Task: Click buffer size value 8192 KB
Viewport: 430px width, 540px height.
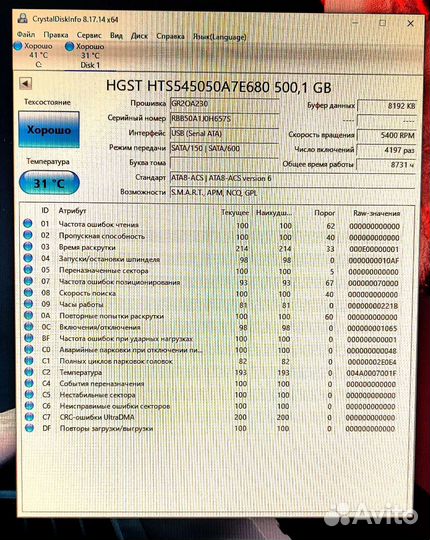Action: tap(387, 106)
